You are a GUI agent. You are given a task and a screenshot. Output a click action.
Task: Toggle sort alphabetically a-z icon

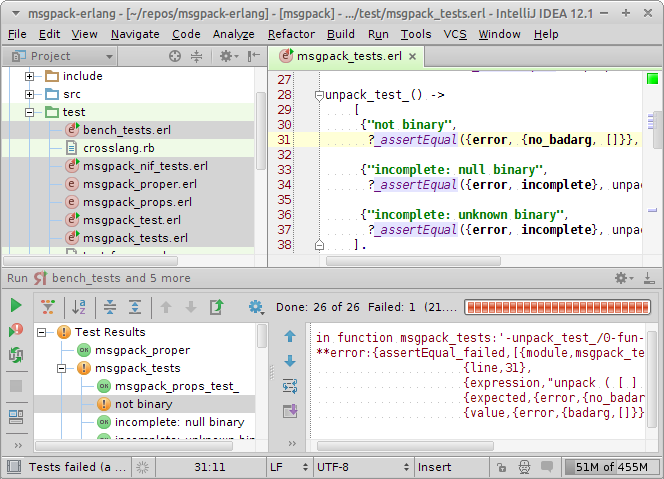(x=79, y=307)
